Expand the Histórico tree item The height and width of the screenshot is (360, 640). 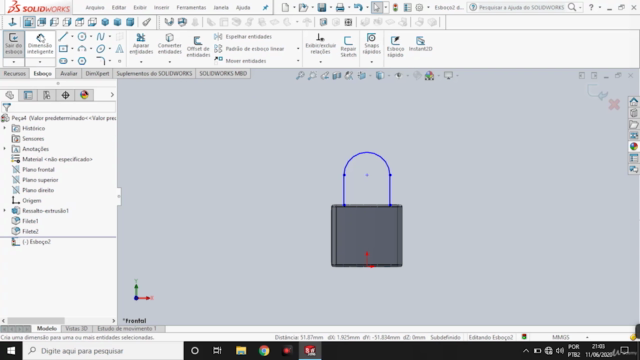click(x=4, y=128)
